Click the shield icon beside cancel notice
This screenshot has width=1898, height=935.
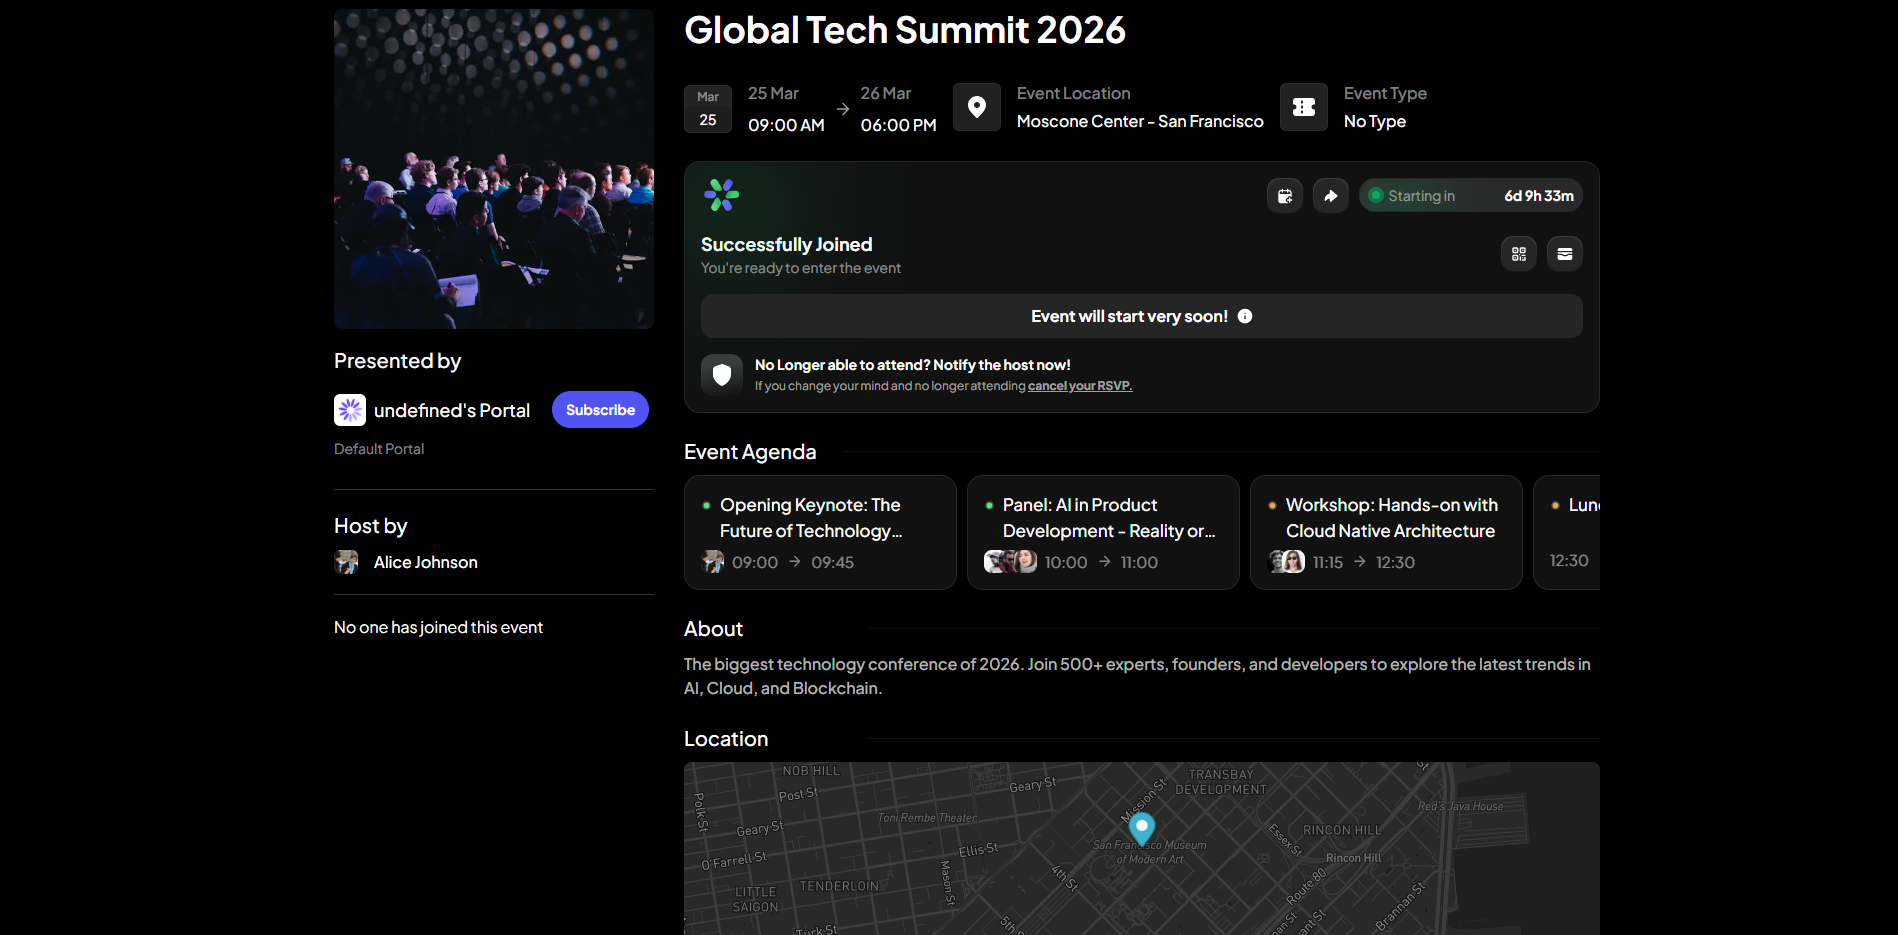[721, 375]
